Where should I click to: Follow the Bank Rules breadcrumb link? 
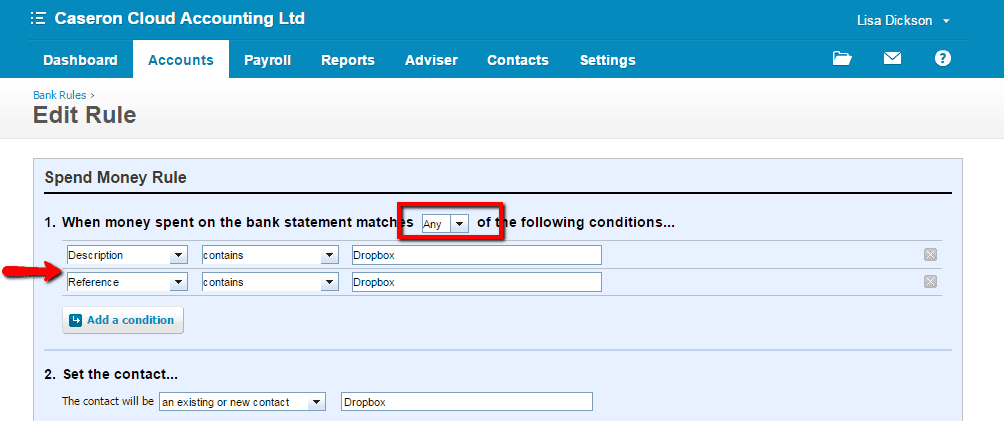[60, 95]
